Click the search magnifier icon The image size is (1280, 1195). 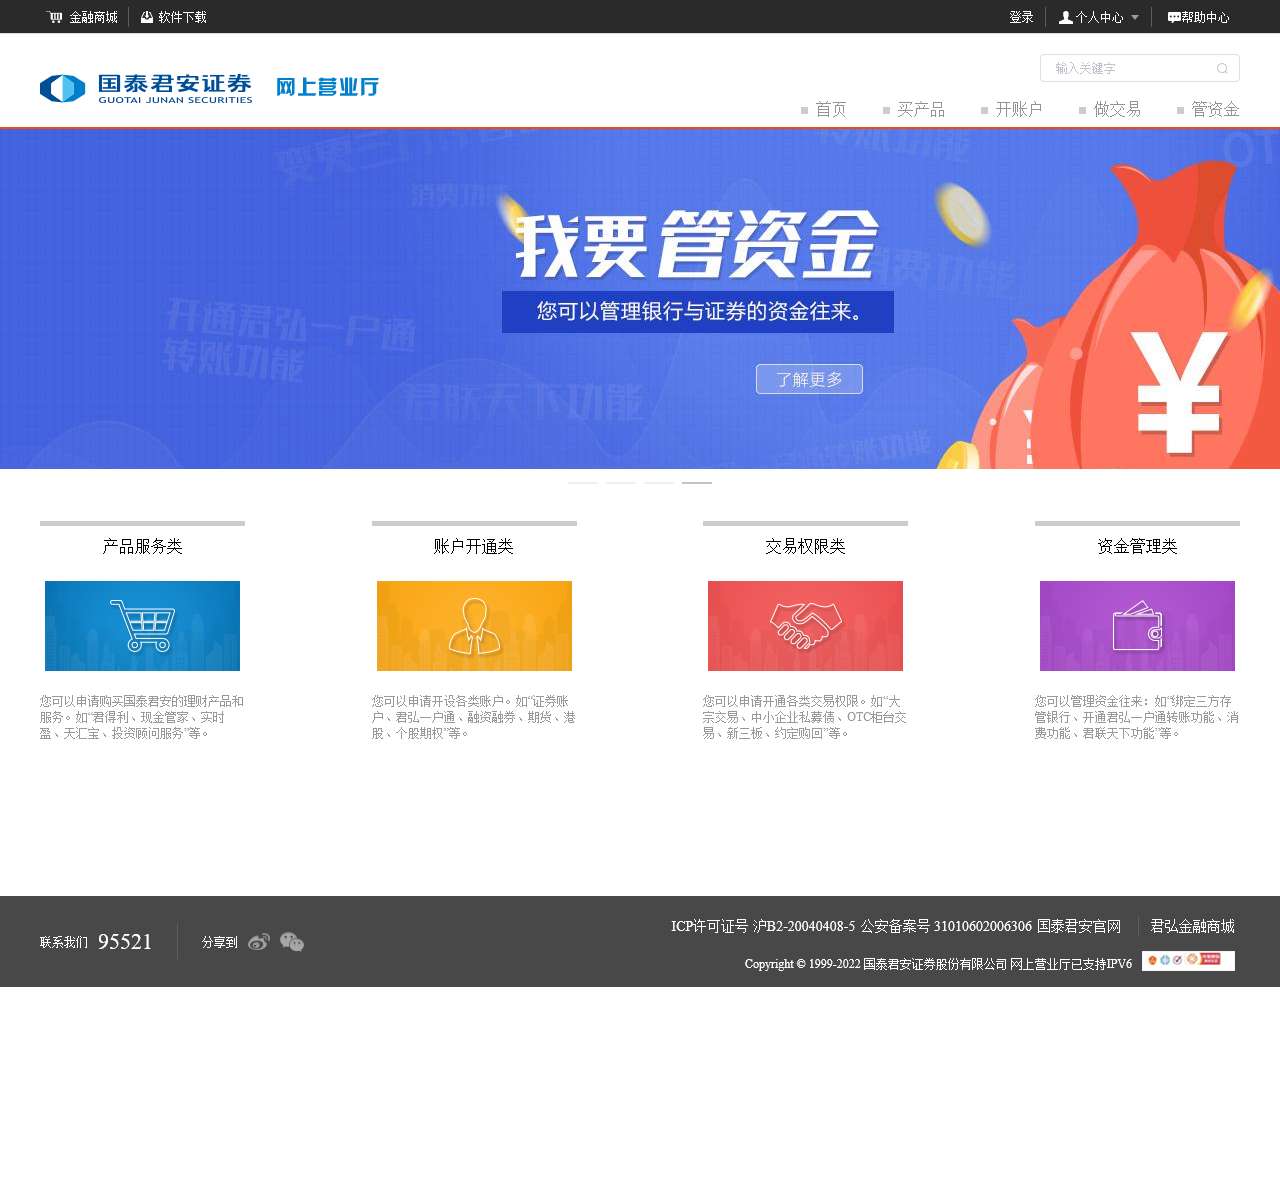pyautogui.click(x=1222, y=68)
